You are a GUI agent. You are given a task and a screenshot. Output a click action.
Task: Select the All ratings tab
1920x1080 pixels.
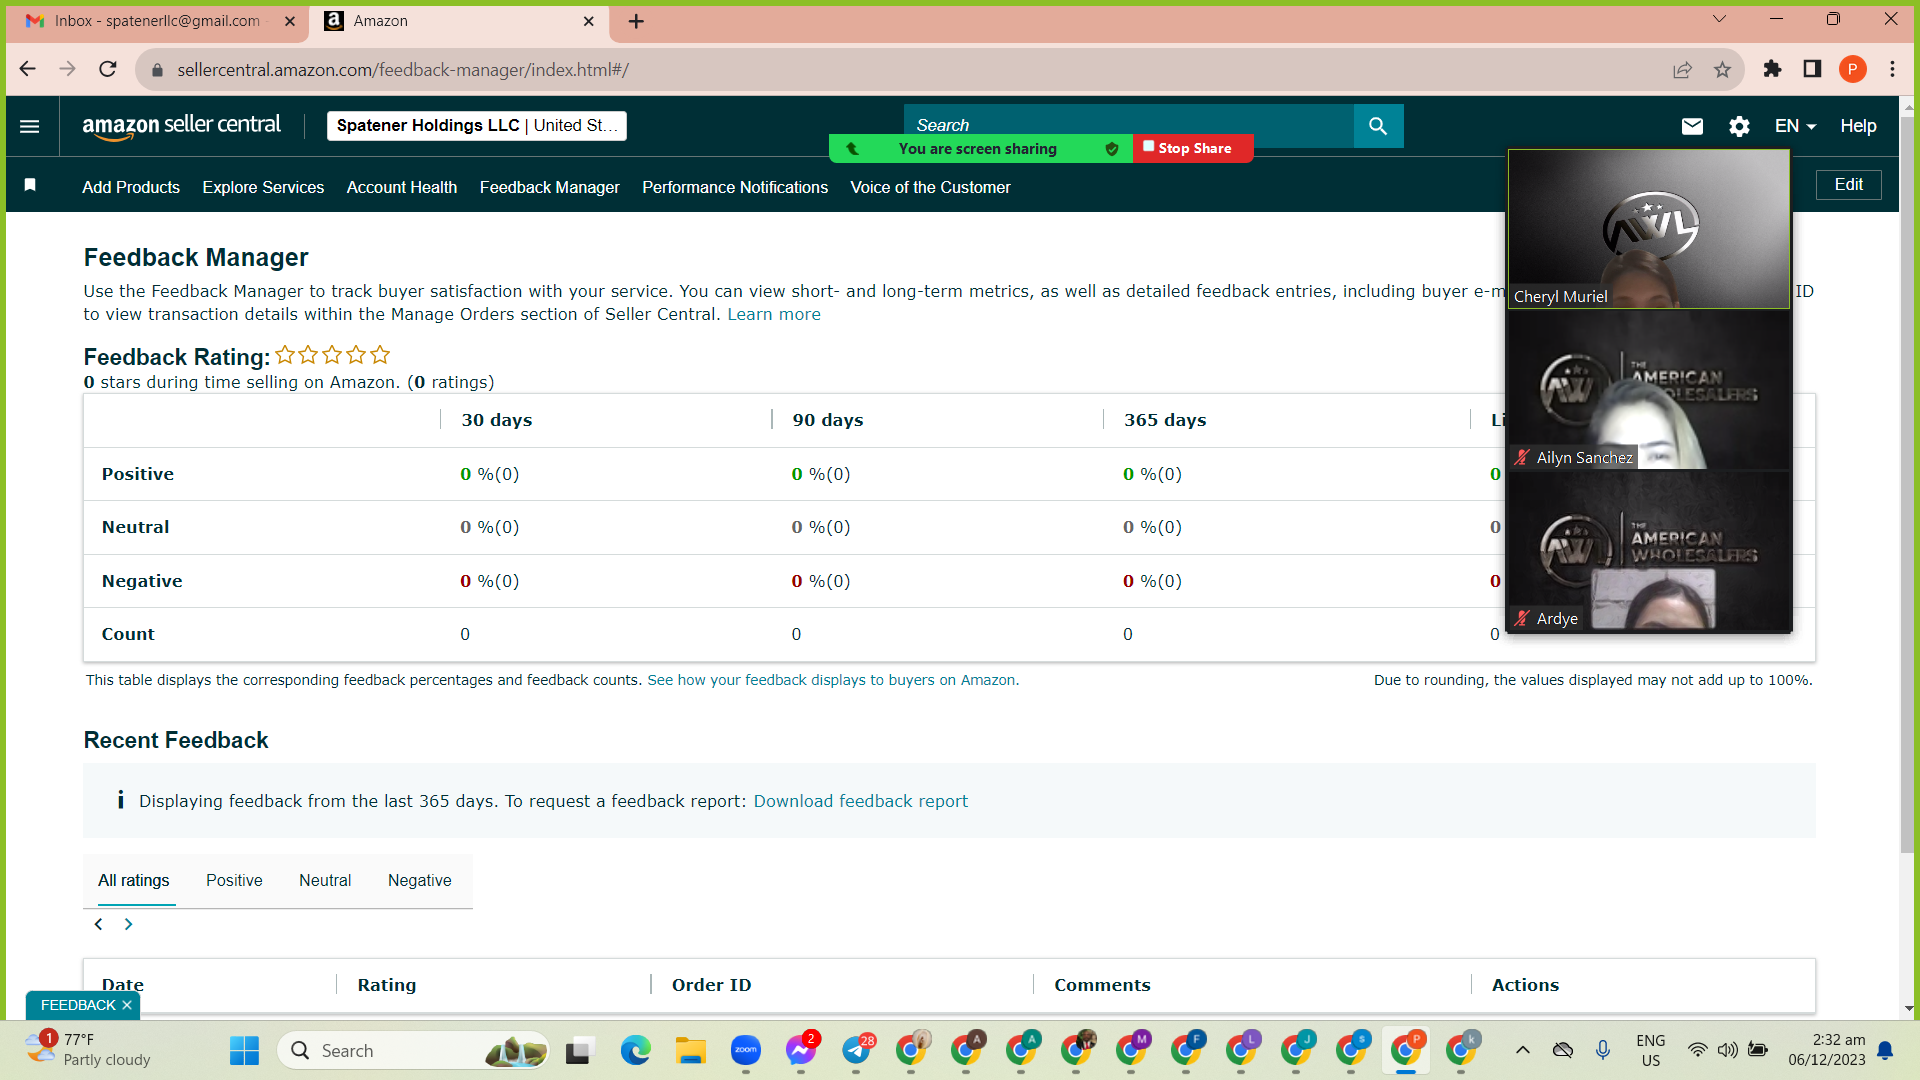tap(134, 880)
